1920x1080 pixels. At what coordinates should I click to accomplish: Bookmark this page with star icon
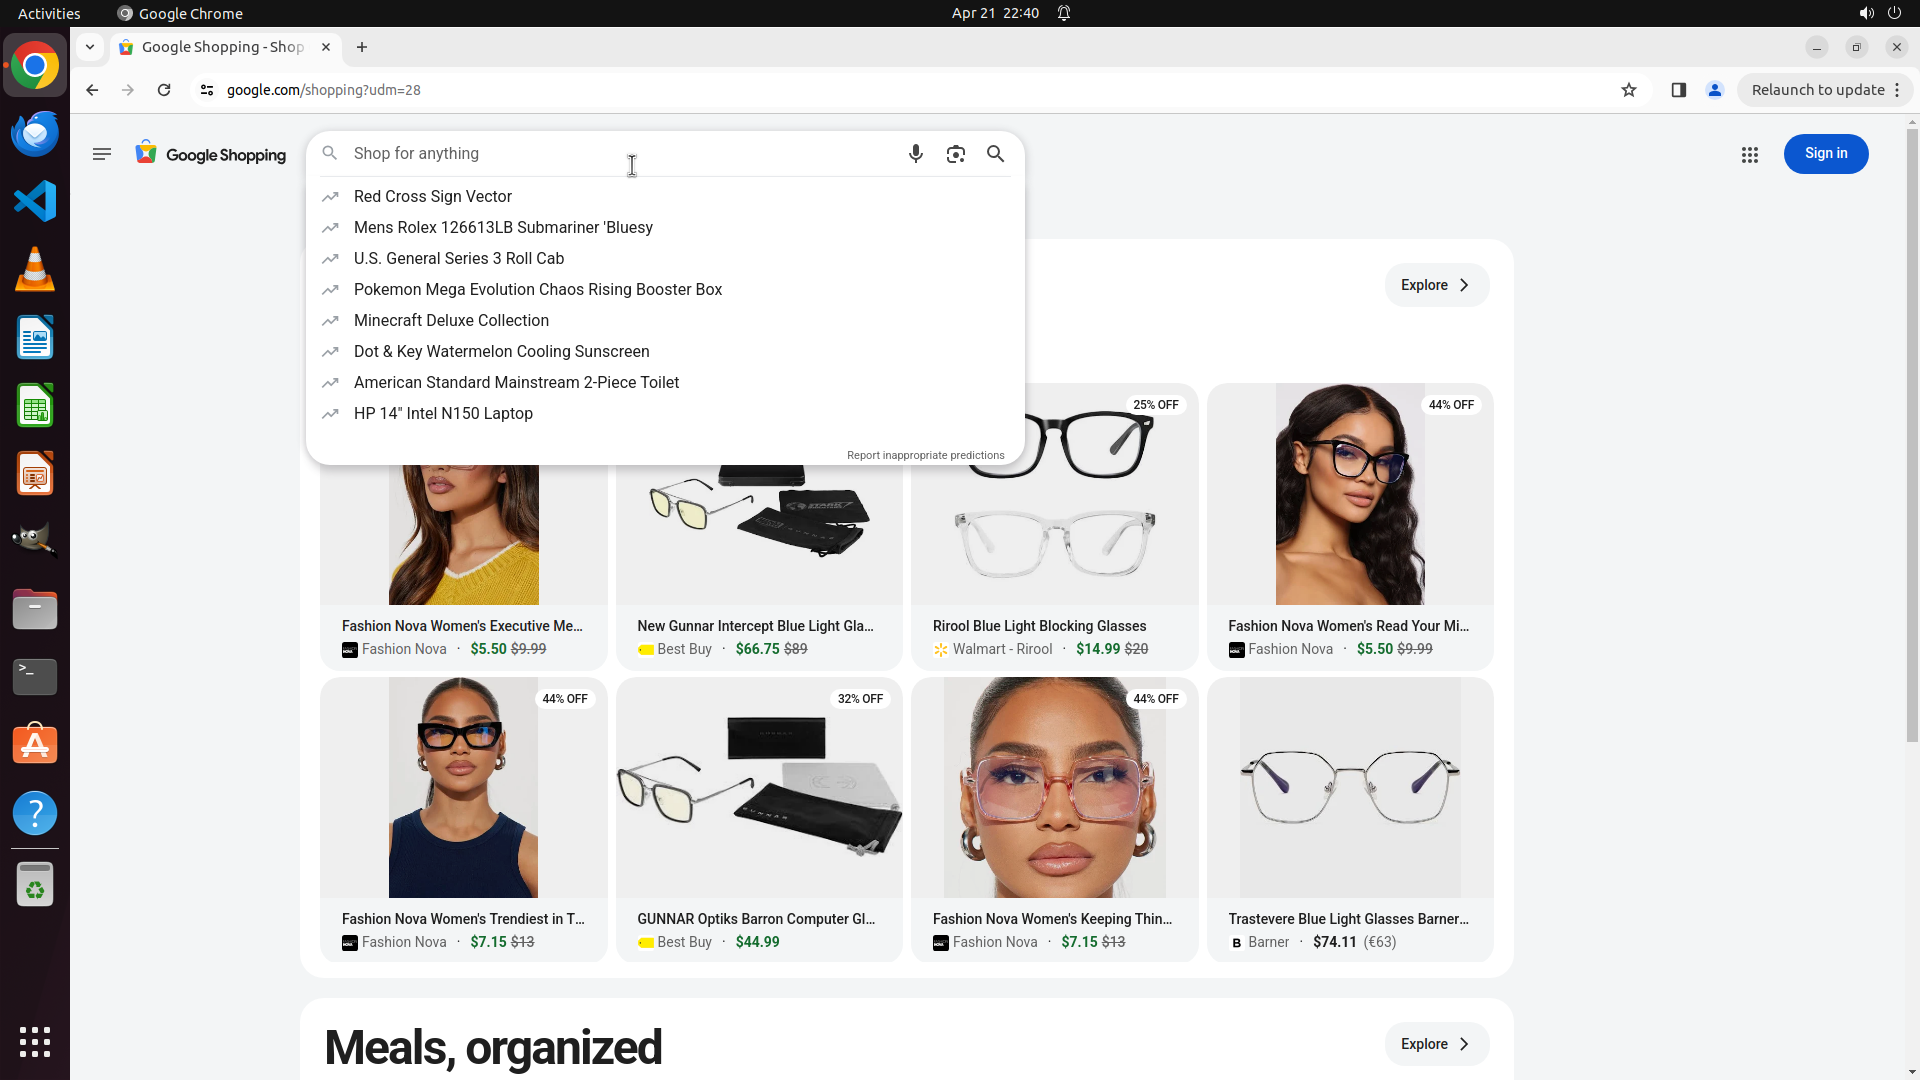click(x=1628, y=90)
